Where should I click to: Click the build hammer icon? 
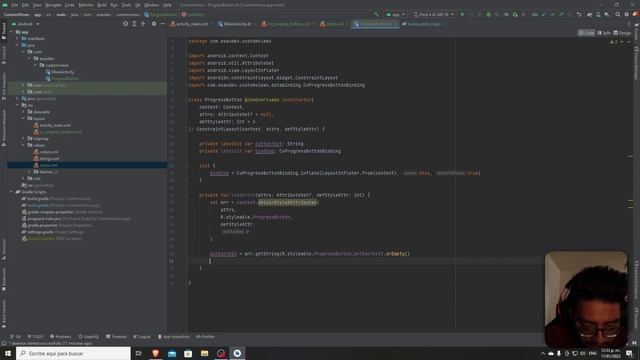pos(376,14)
